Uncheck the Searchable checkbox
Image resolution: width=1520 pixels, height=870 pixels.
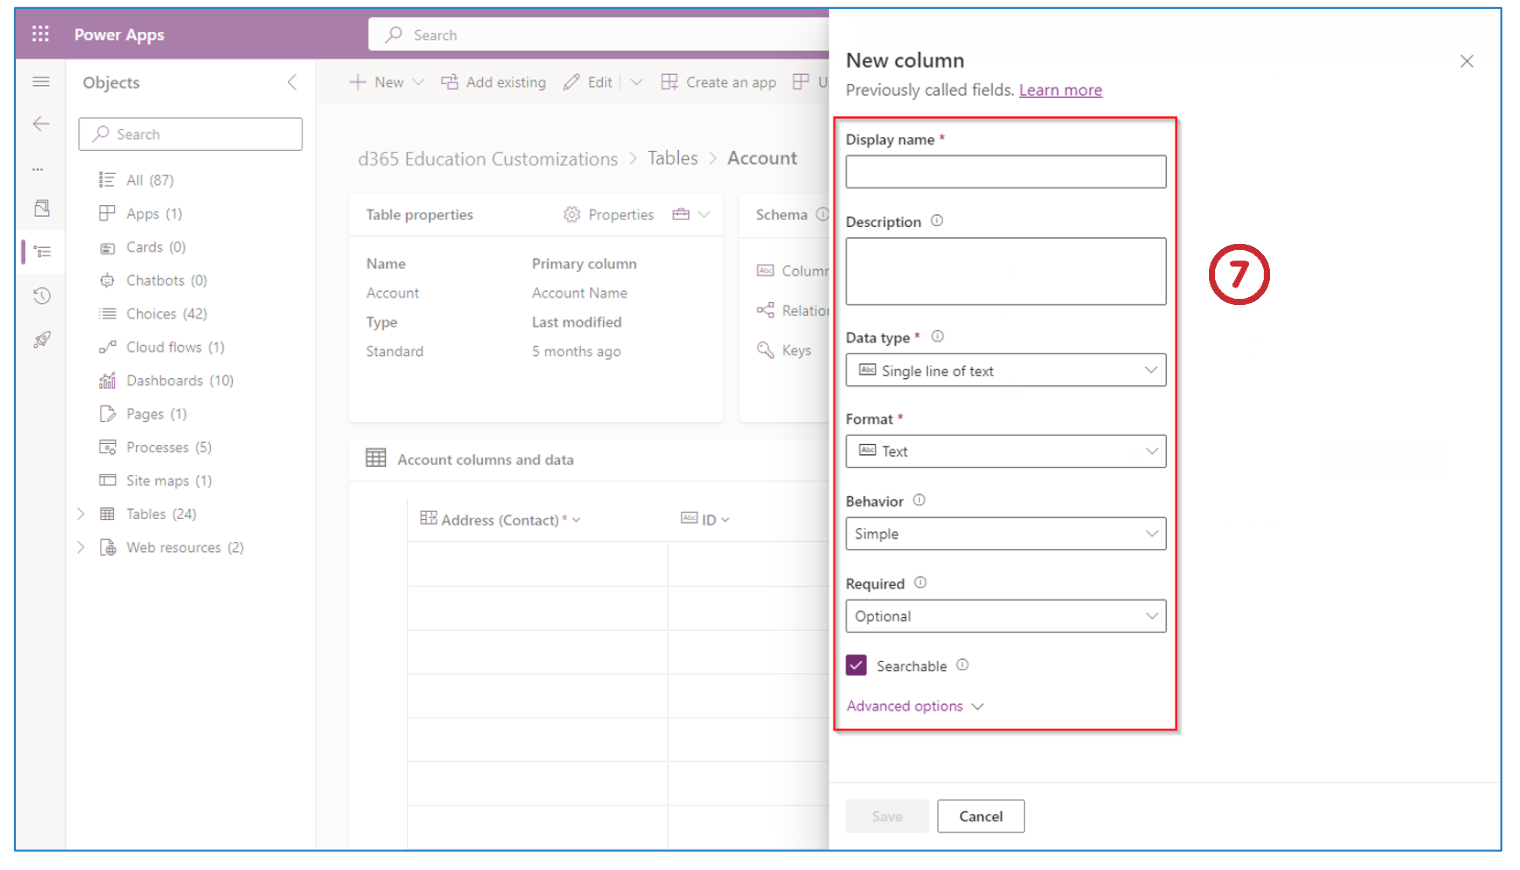pos(856,666)
